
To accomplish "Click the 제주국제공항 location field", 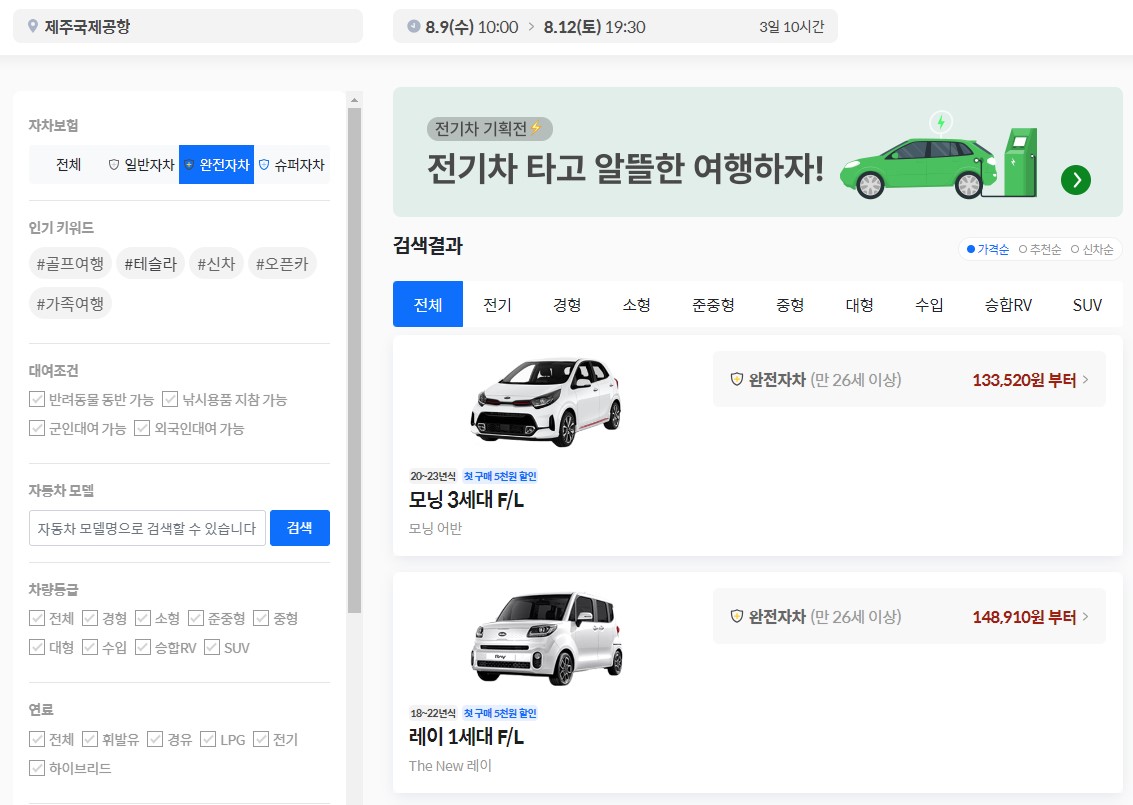I will (x=188, y=26).
